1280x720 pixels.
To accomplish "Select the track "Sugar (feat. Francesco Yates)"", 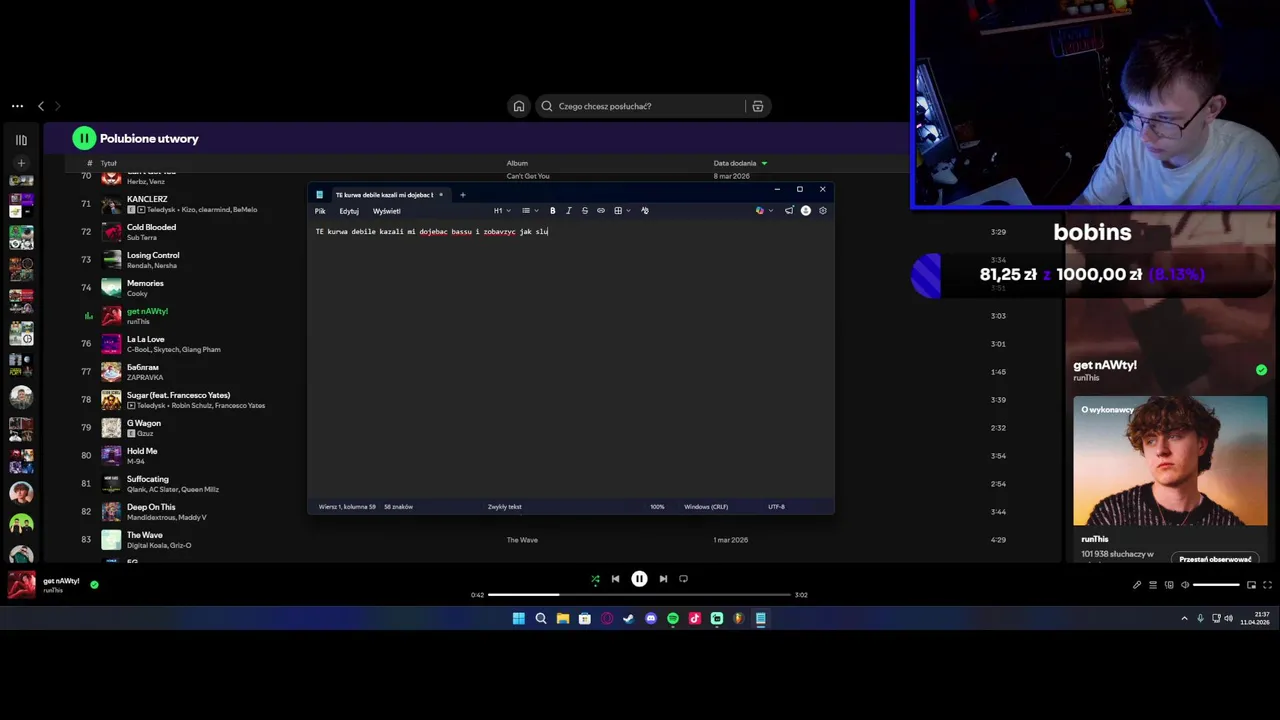I will coord(178,395).
